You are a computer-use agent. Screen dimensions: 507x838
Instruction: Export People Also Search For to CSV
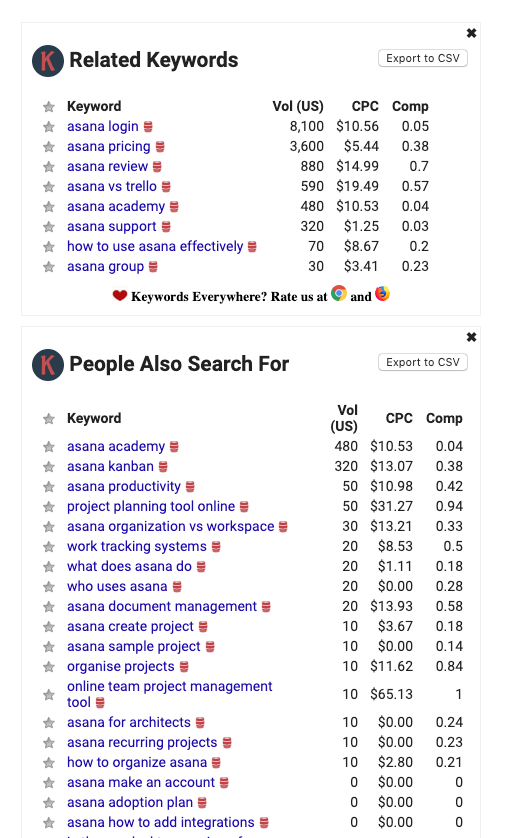423,362
